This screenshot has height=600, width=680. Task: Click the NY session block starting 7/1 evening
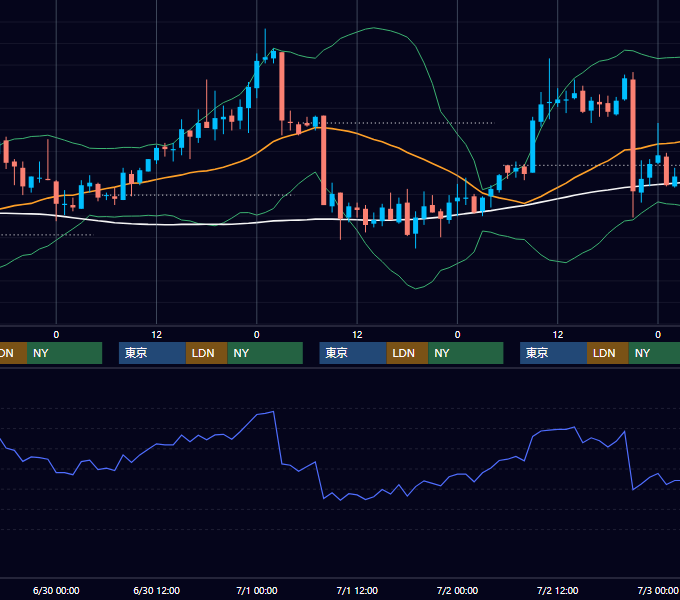(x=466, y=353)
